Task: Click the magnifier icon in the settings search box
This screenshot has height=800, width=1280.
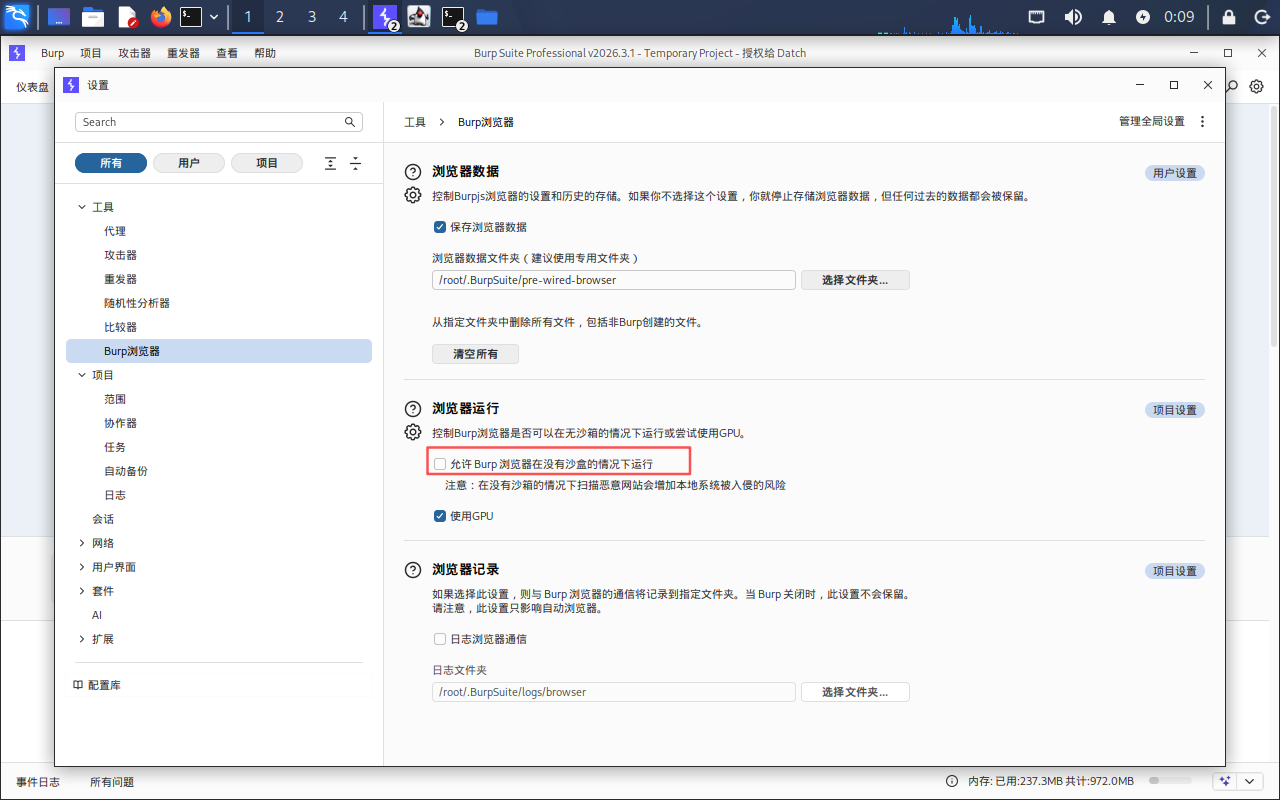Action: (350, 122)
